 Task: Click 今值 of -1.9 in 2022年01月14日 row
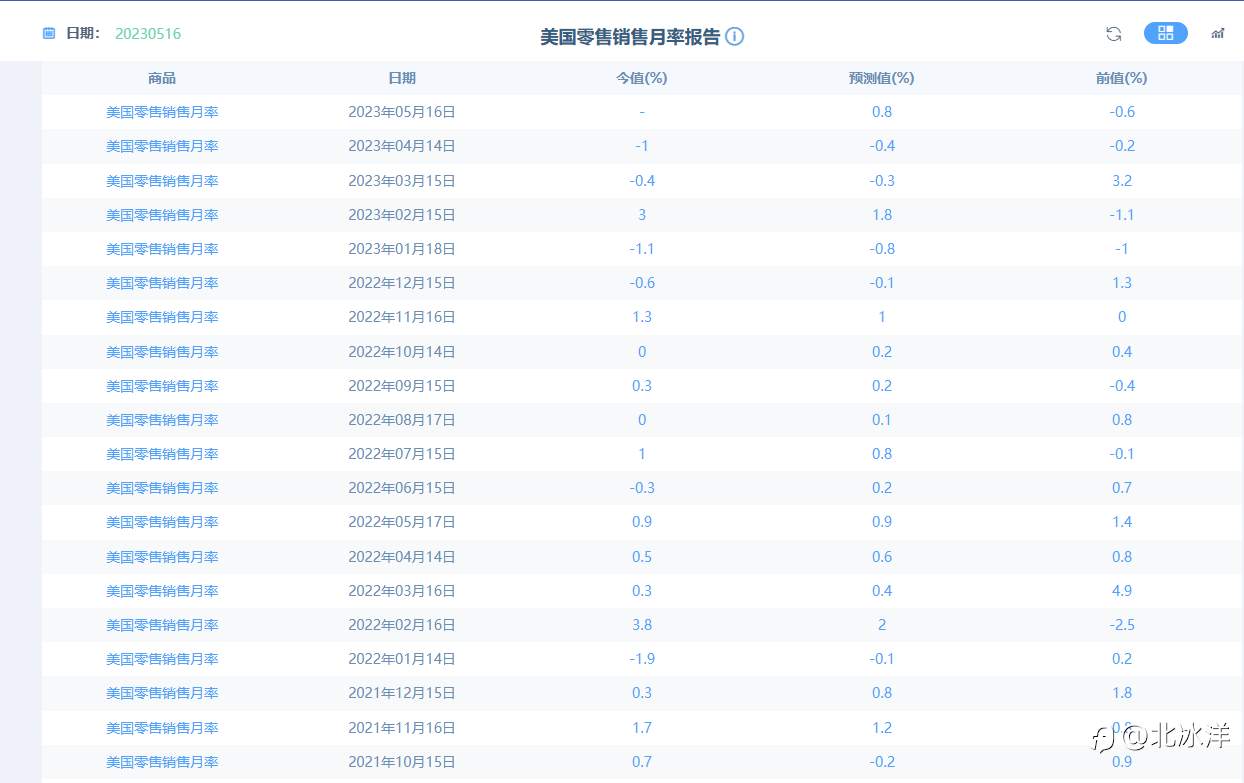click(x=642, y=659)
